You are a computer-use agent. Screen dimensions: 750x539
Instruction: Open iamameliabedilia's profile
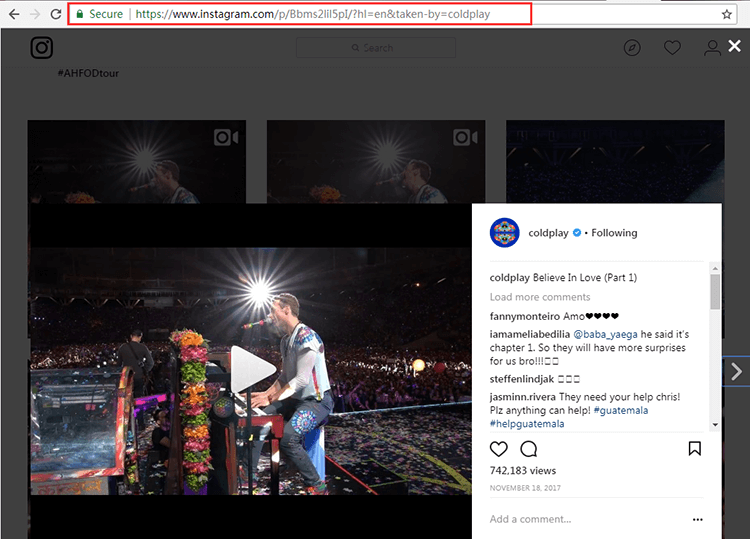pyautogui.click(x=530, y=334)
